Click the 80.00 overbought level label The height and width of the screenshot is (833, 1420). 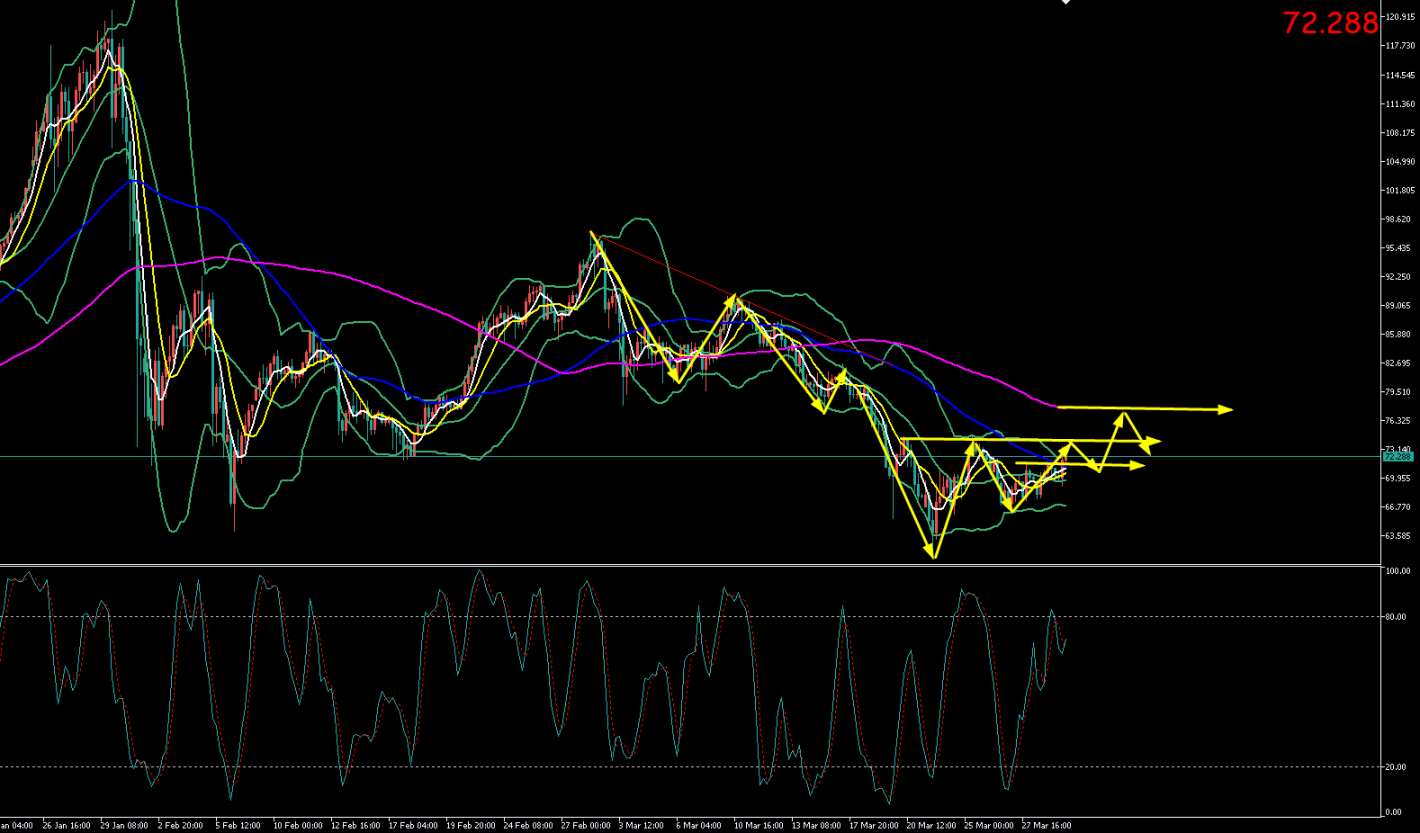pos(1396,617)
